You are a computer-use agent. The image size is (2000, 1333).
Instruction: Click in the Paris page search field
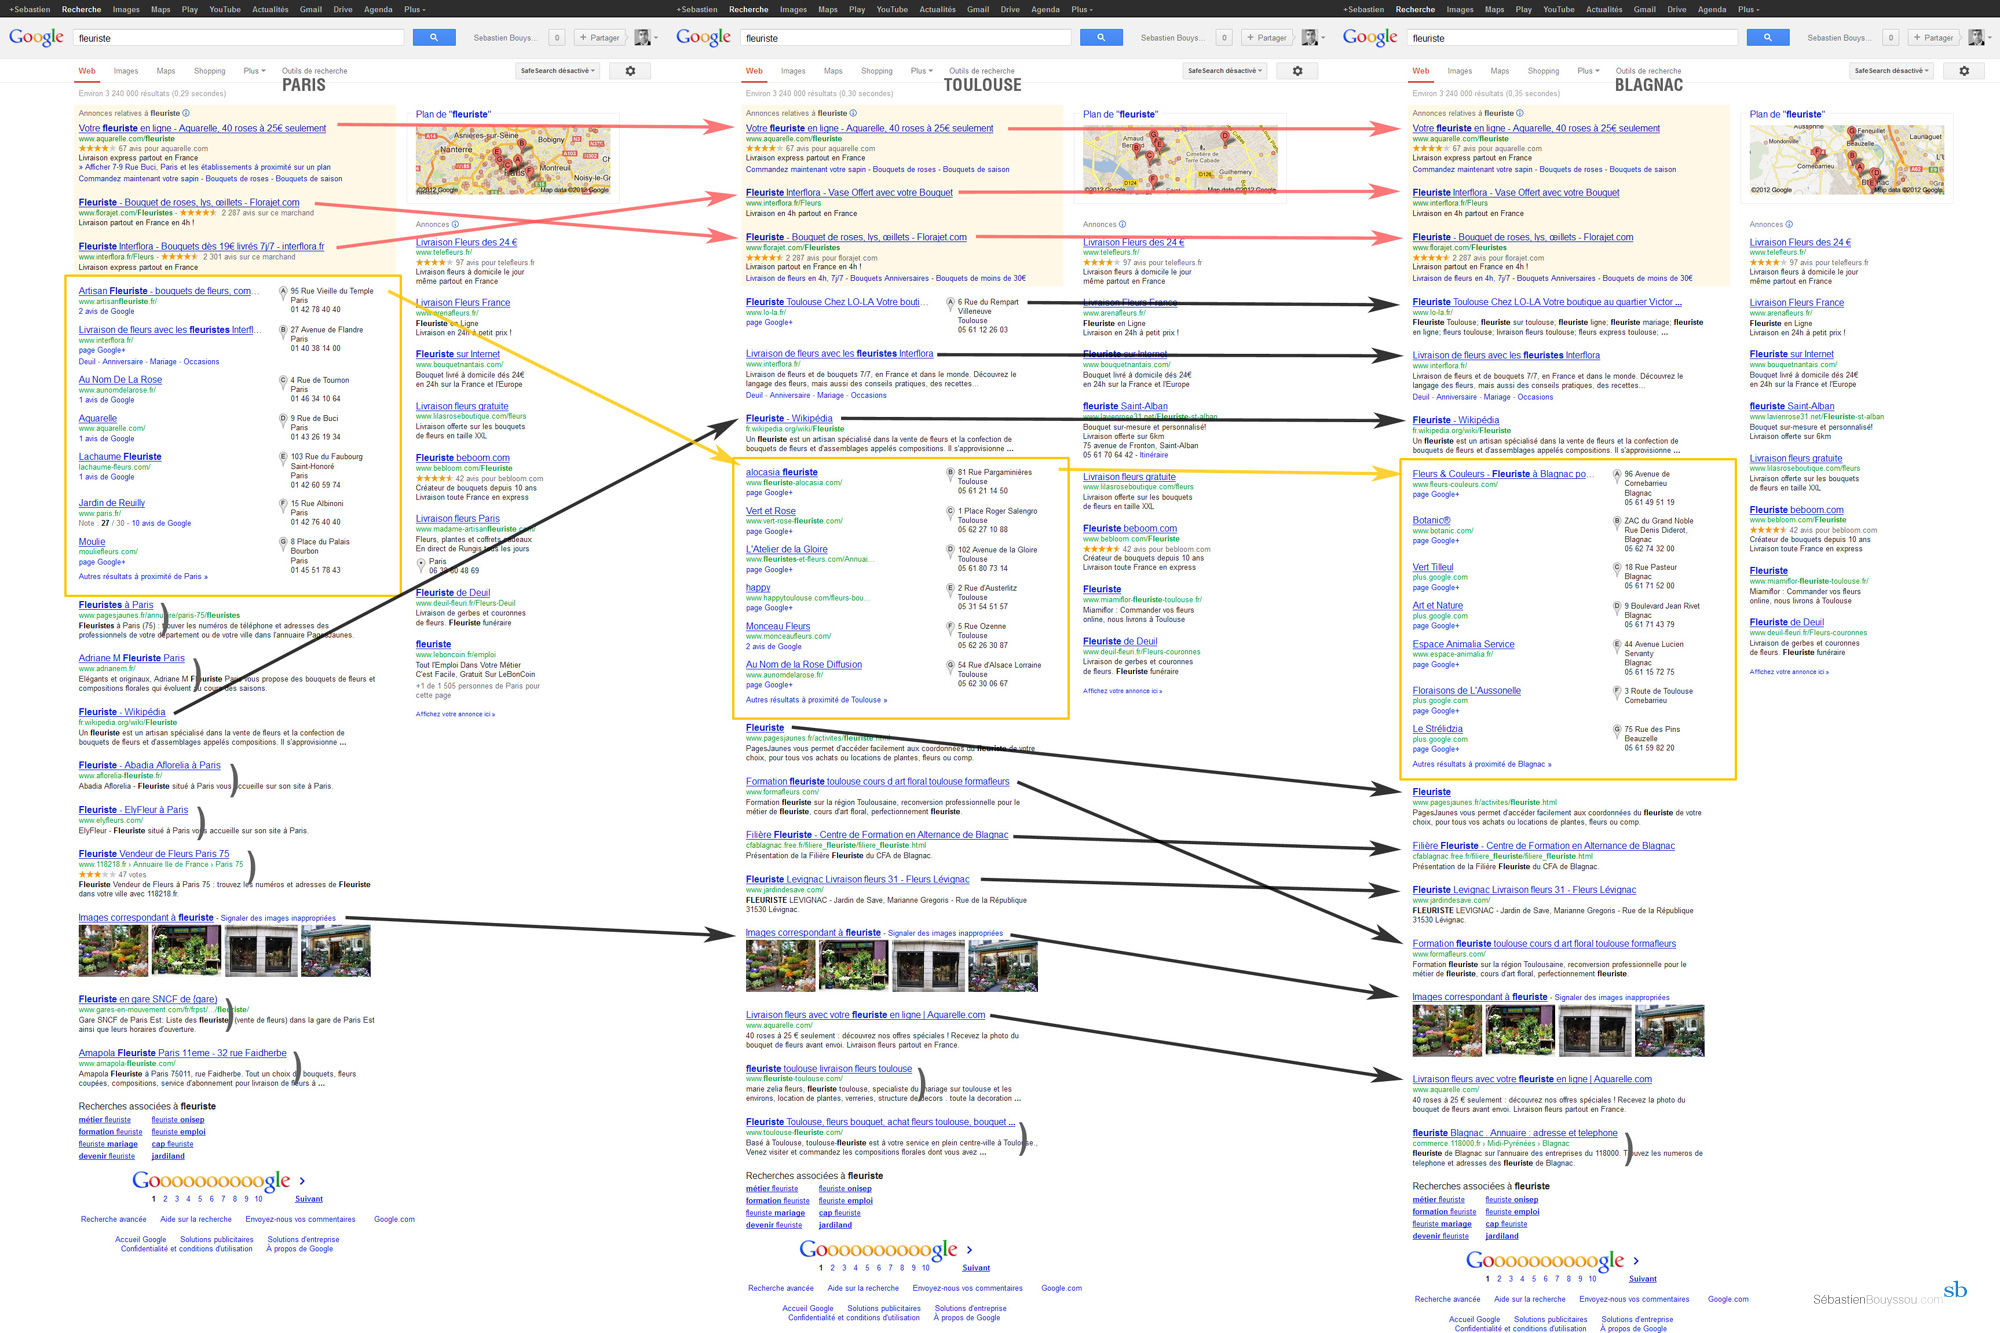[x=238, y=38]
